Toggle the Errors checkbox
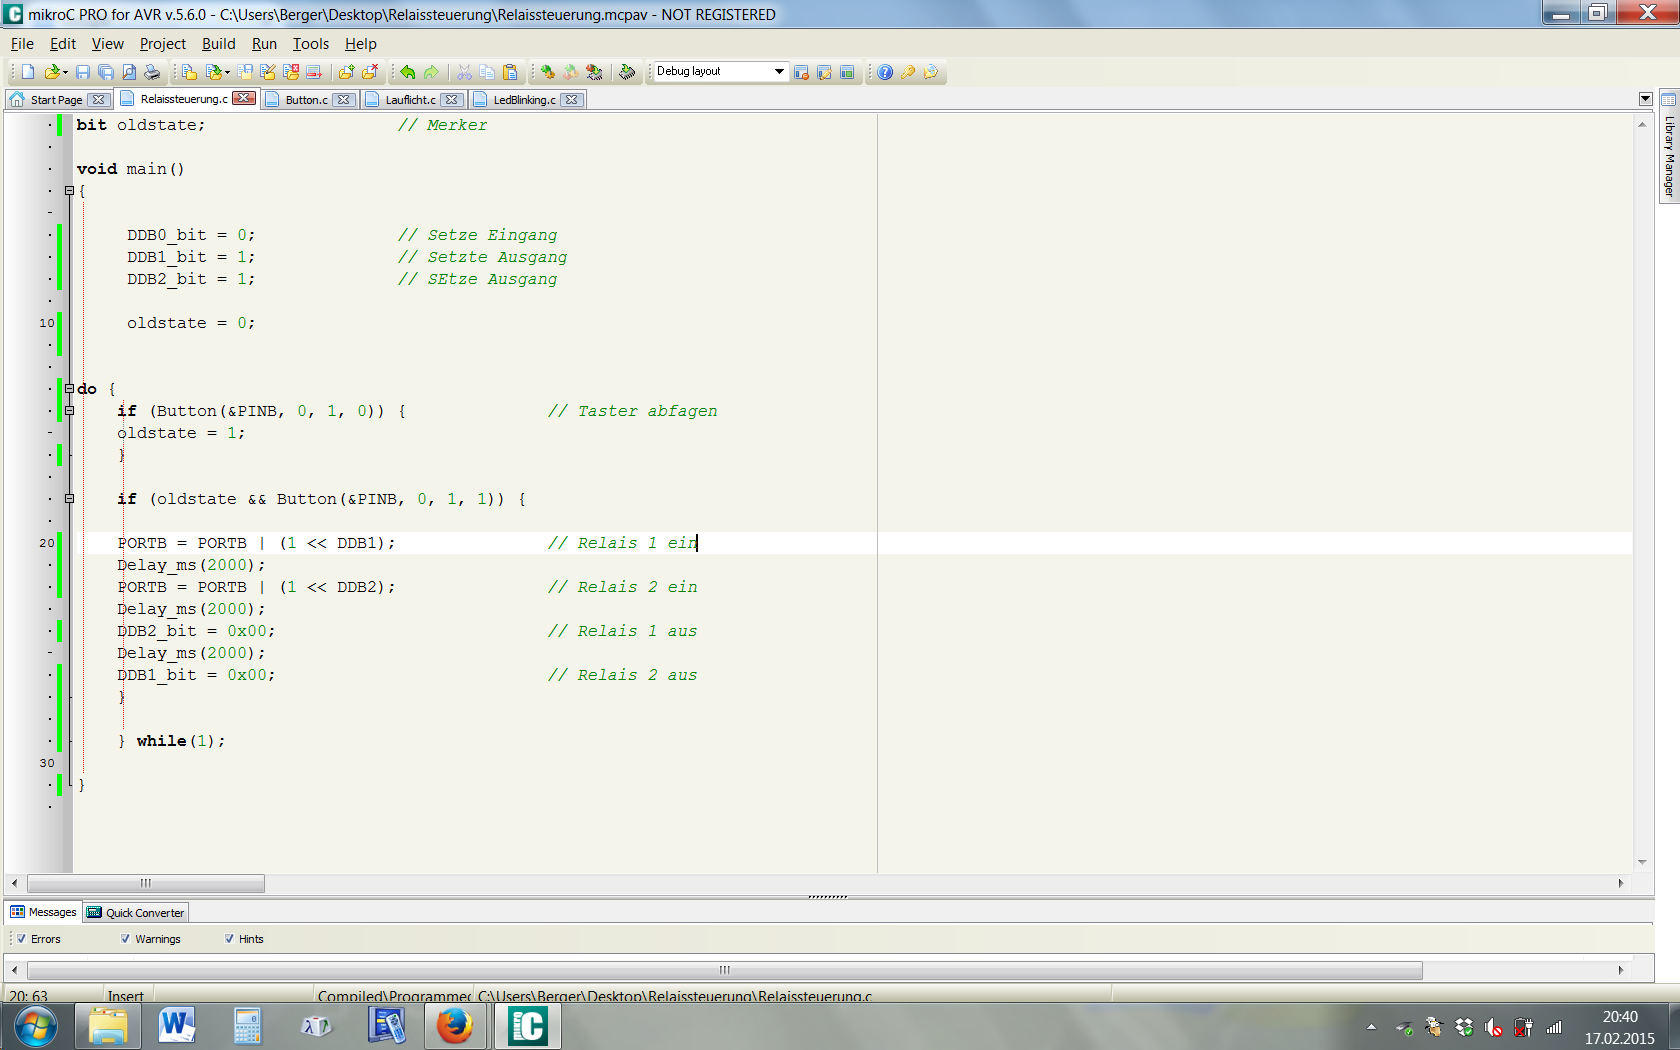Image resolution: width=1680 pixels, height=1050 pixels. point(21,939)
